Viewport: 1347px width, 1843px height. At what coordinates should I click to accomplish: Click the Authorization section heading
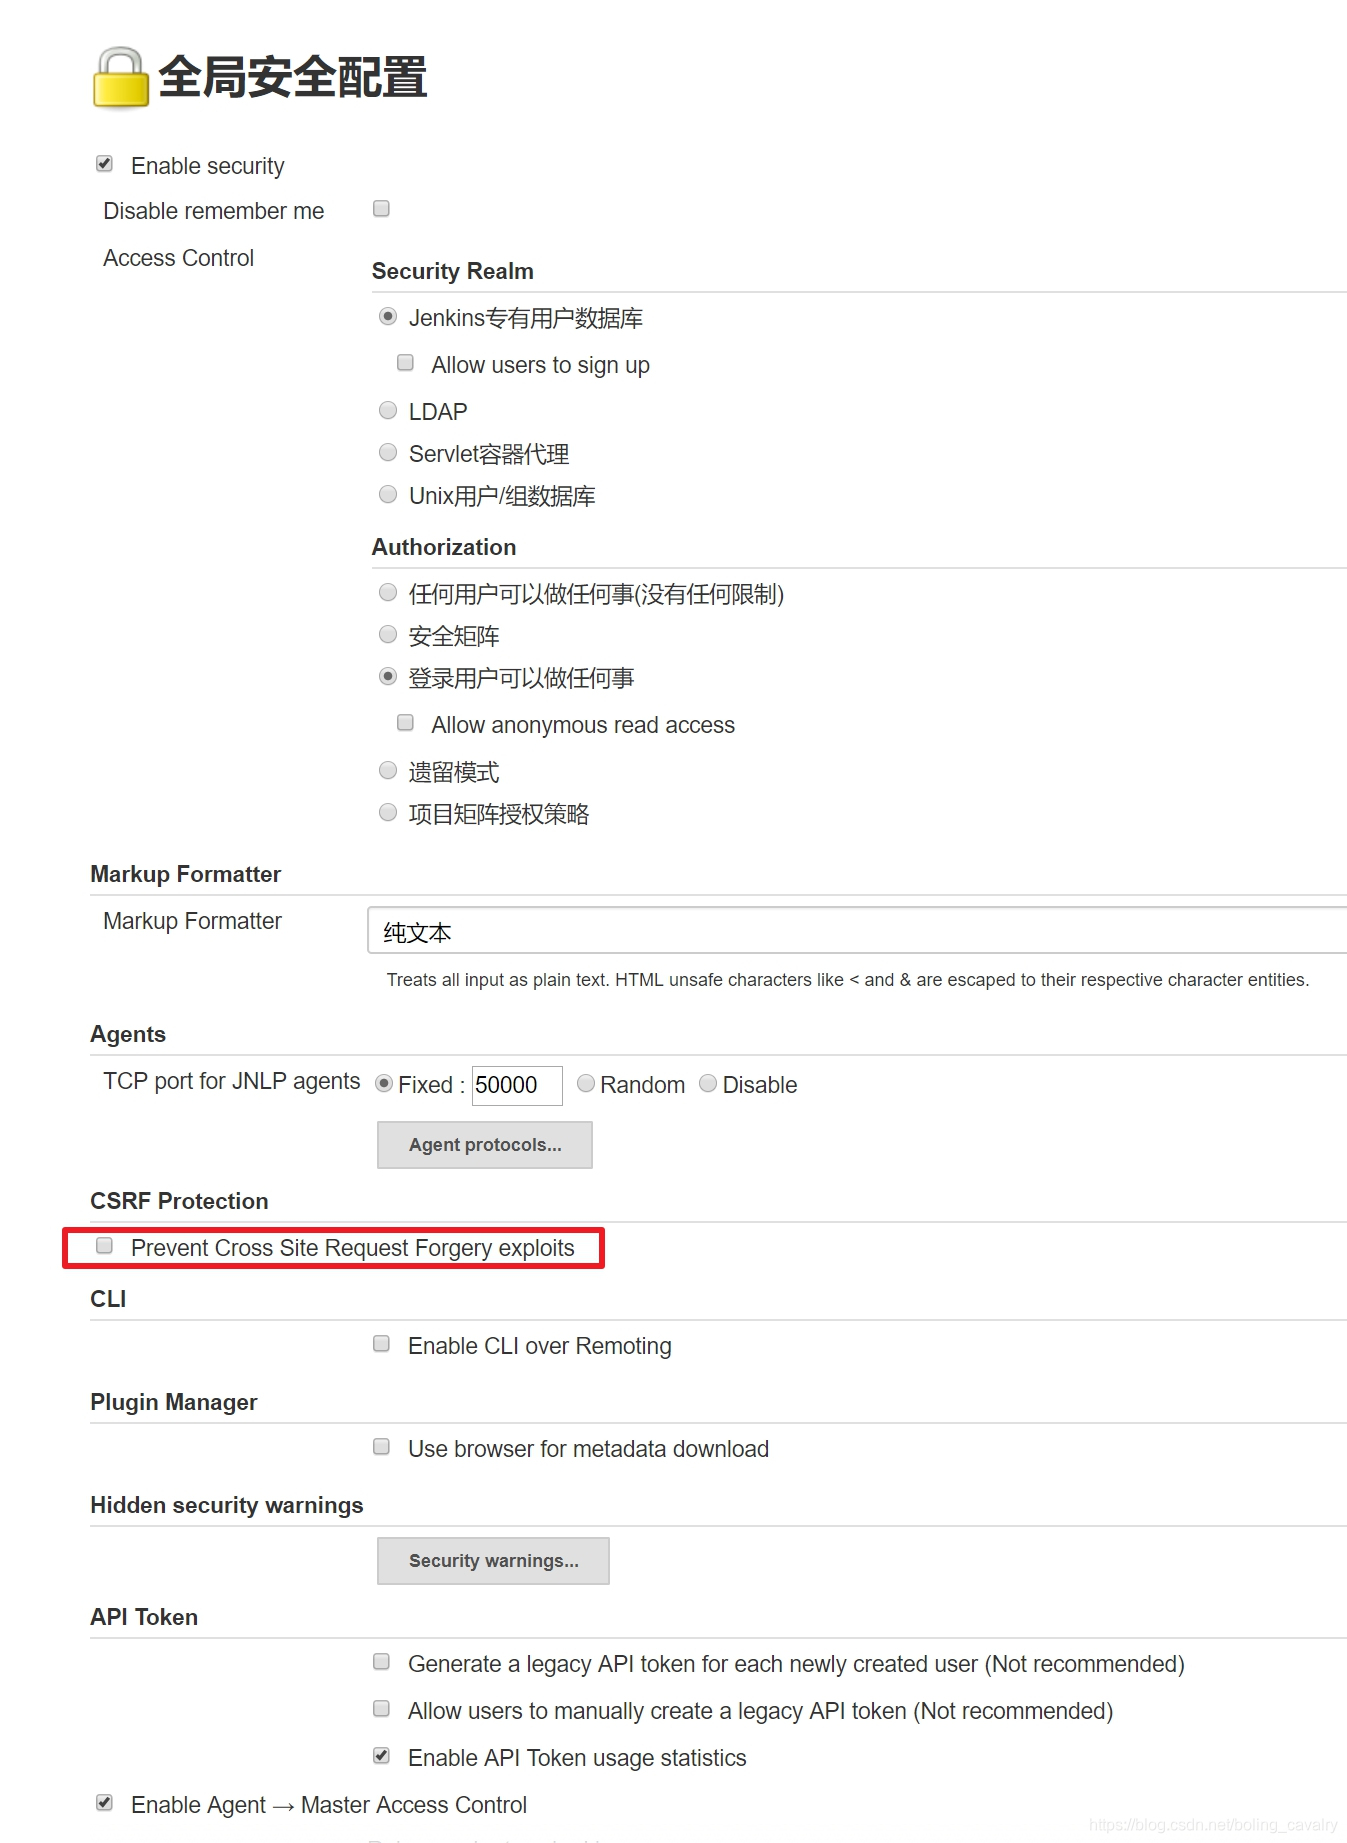[444, 547]
